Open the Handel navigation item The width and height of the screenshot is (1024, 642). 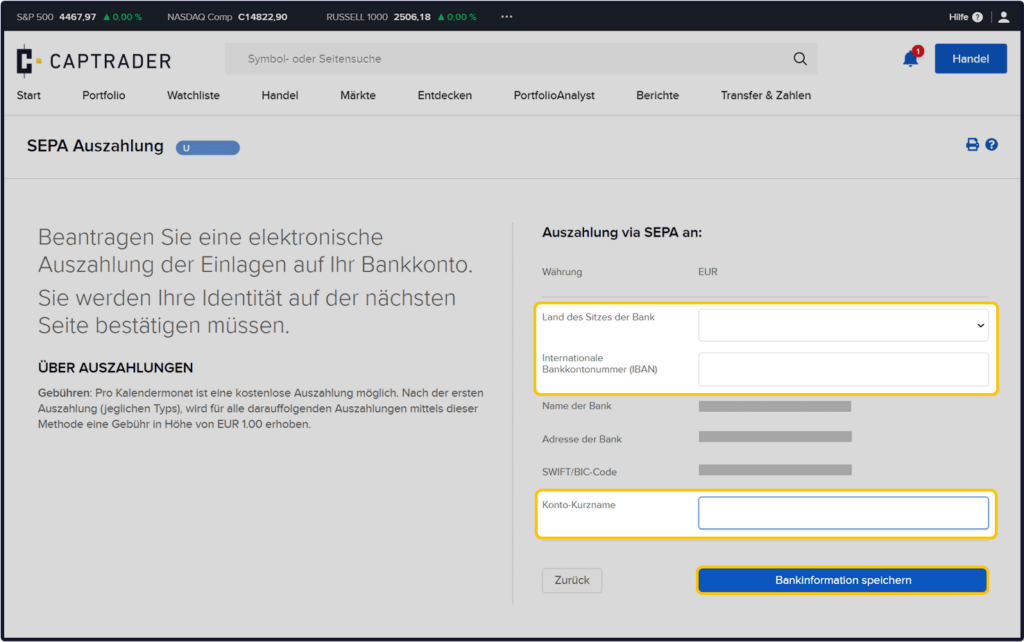click(280, 95)
